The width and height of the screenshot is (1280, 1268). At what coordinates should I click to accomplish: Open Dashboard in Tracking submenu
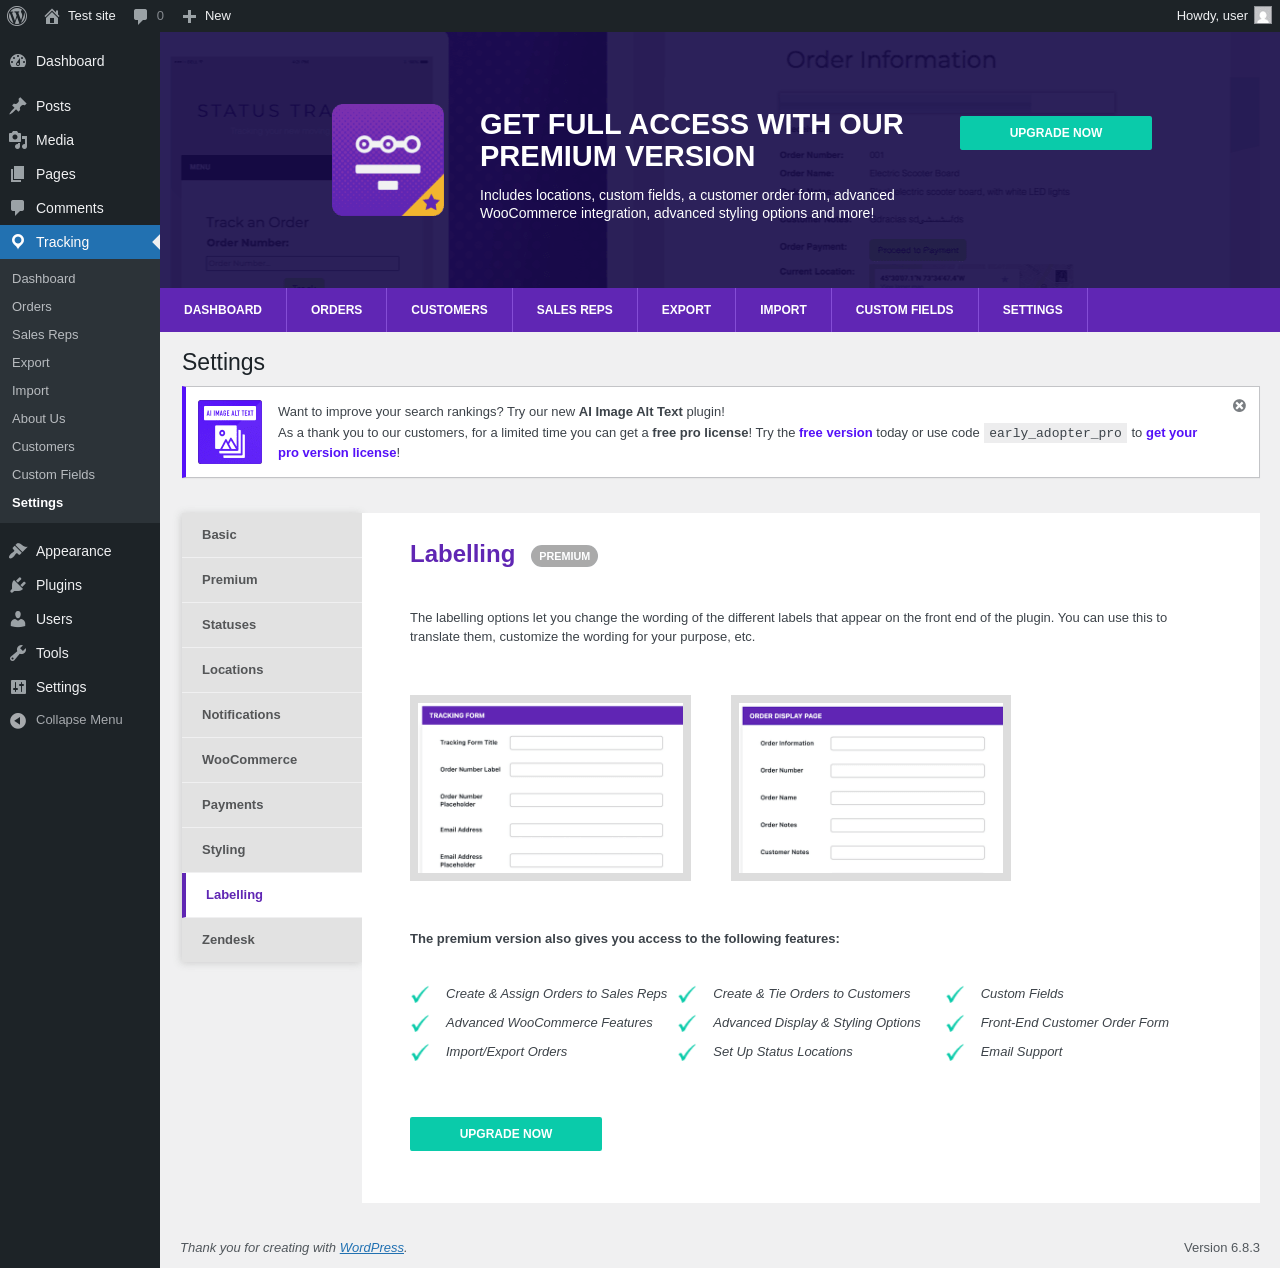(x=80, y=279)
